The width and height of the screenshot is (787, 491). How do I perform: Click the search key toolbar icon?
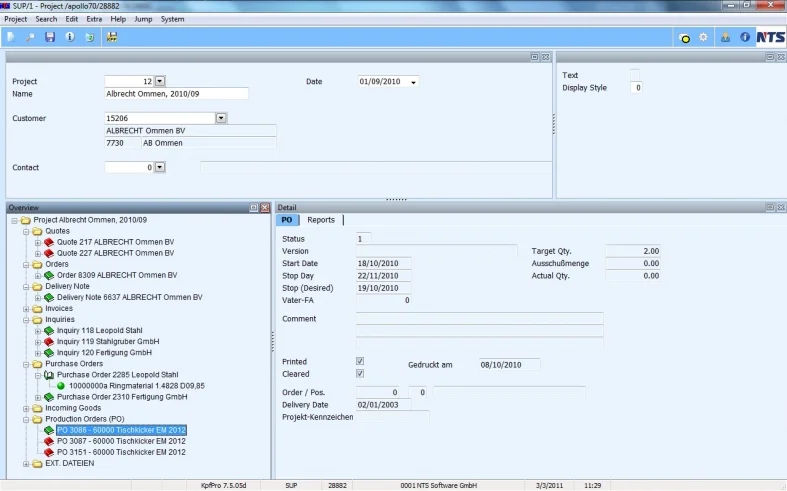(x=30, y=37)
